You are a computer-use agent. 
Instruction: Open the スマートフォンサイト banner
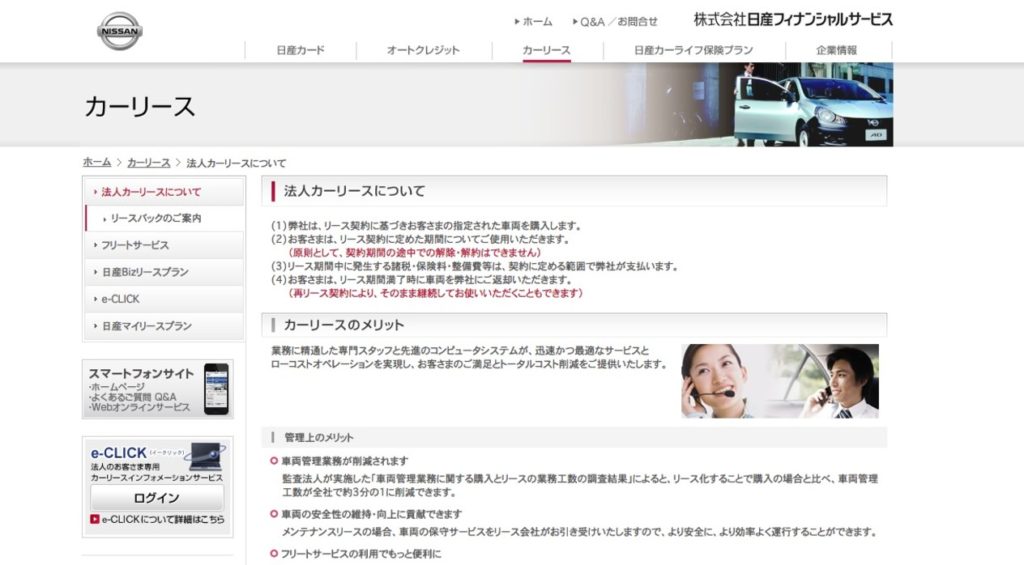[x=157, y=389]
